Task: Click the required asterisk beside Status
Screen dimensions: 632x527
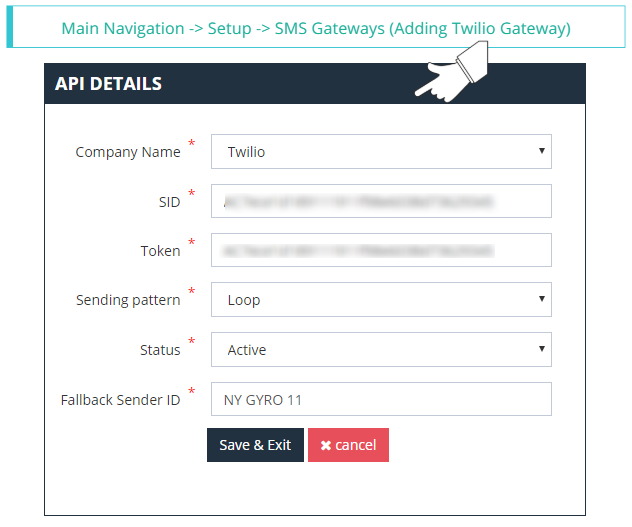Action: click(x=192, y=343)
